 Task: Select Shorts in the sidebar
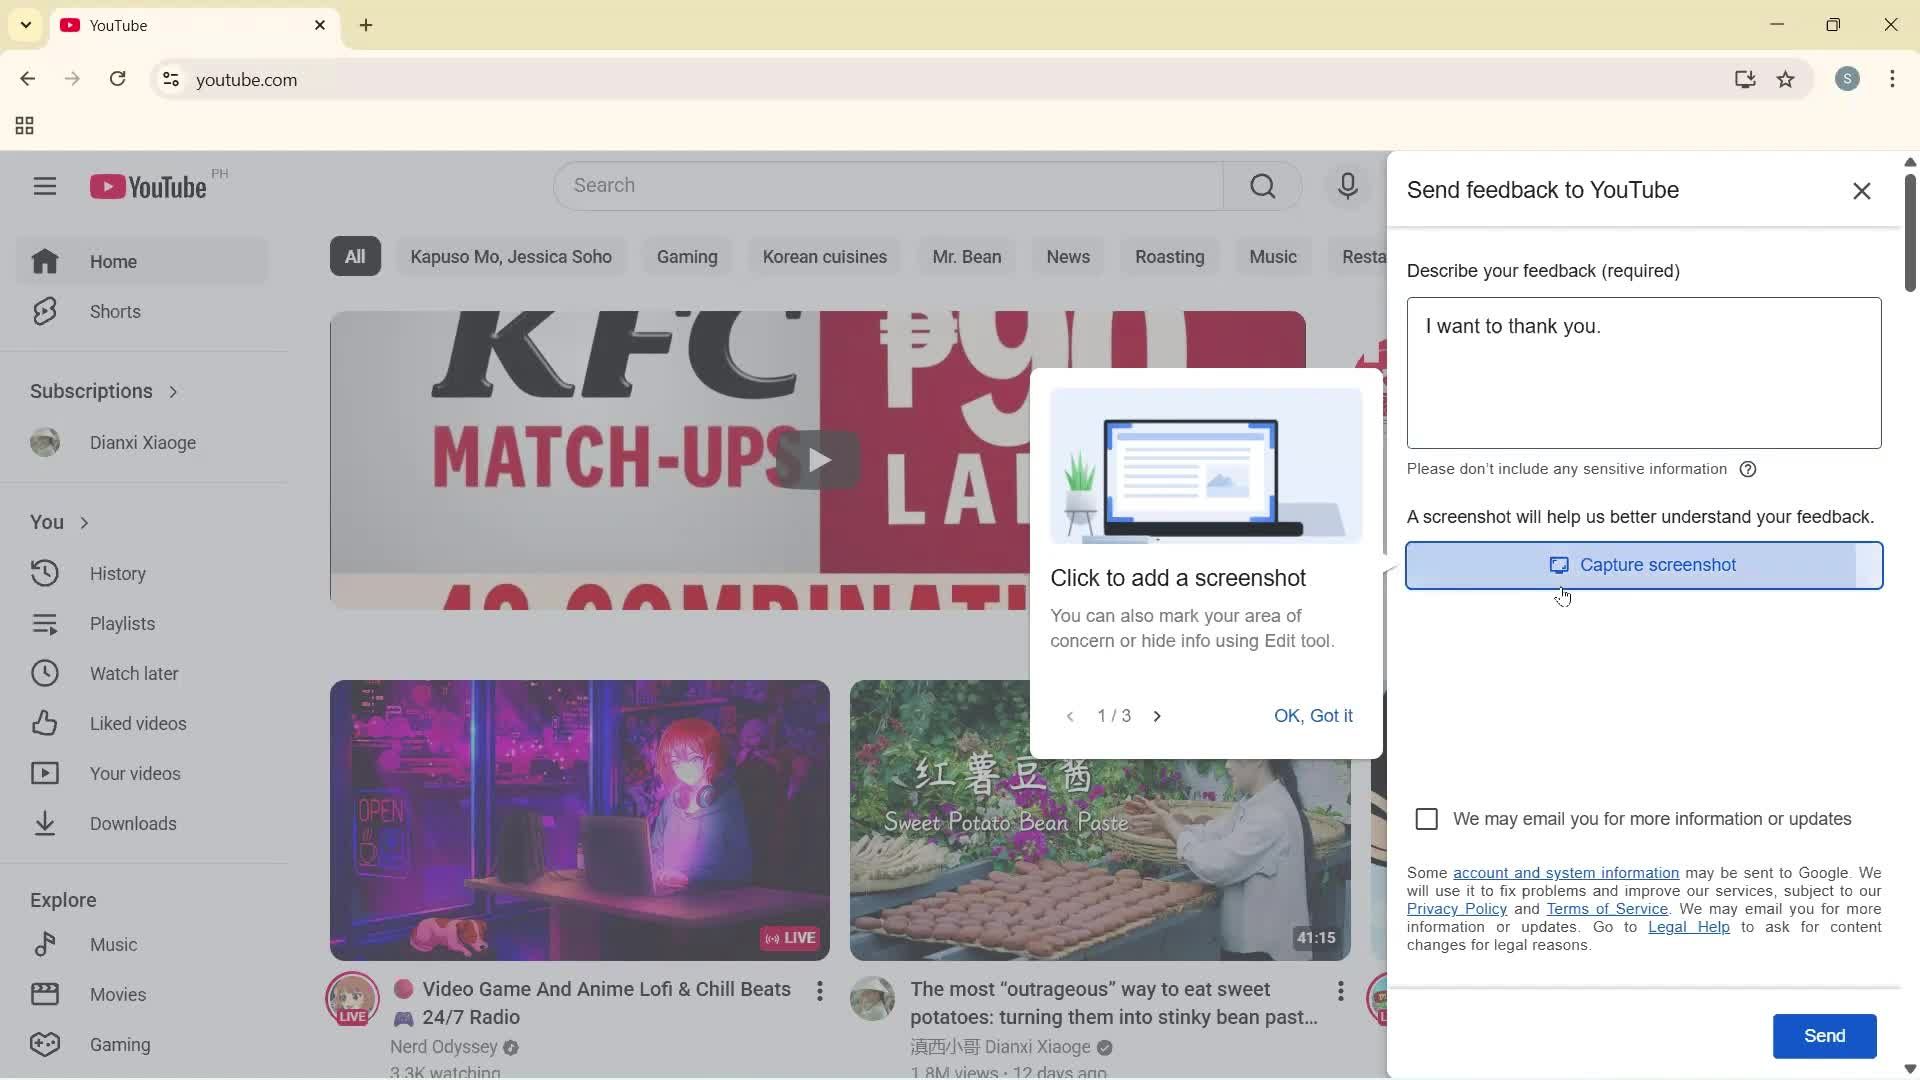point(114,311)
